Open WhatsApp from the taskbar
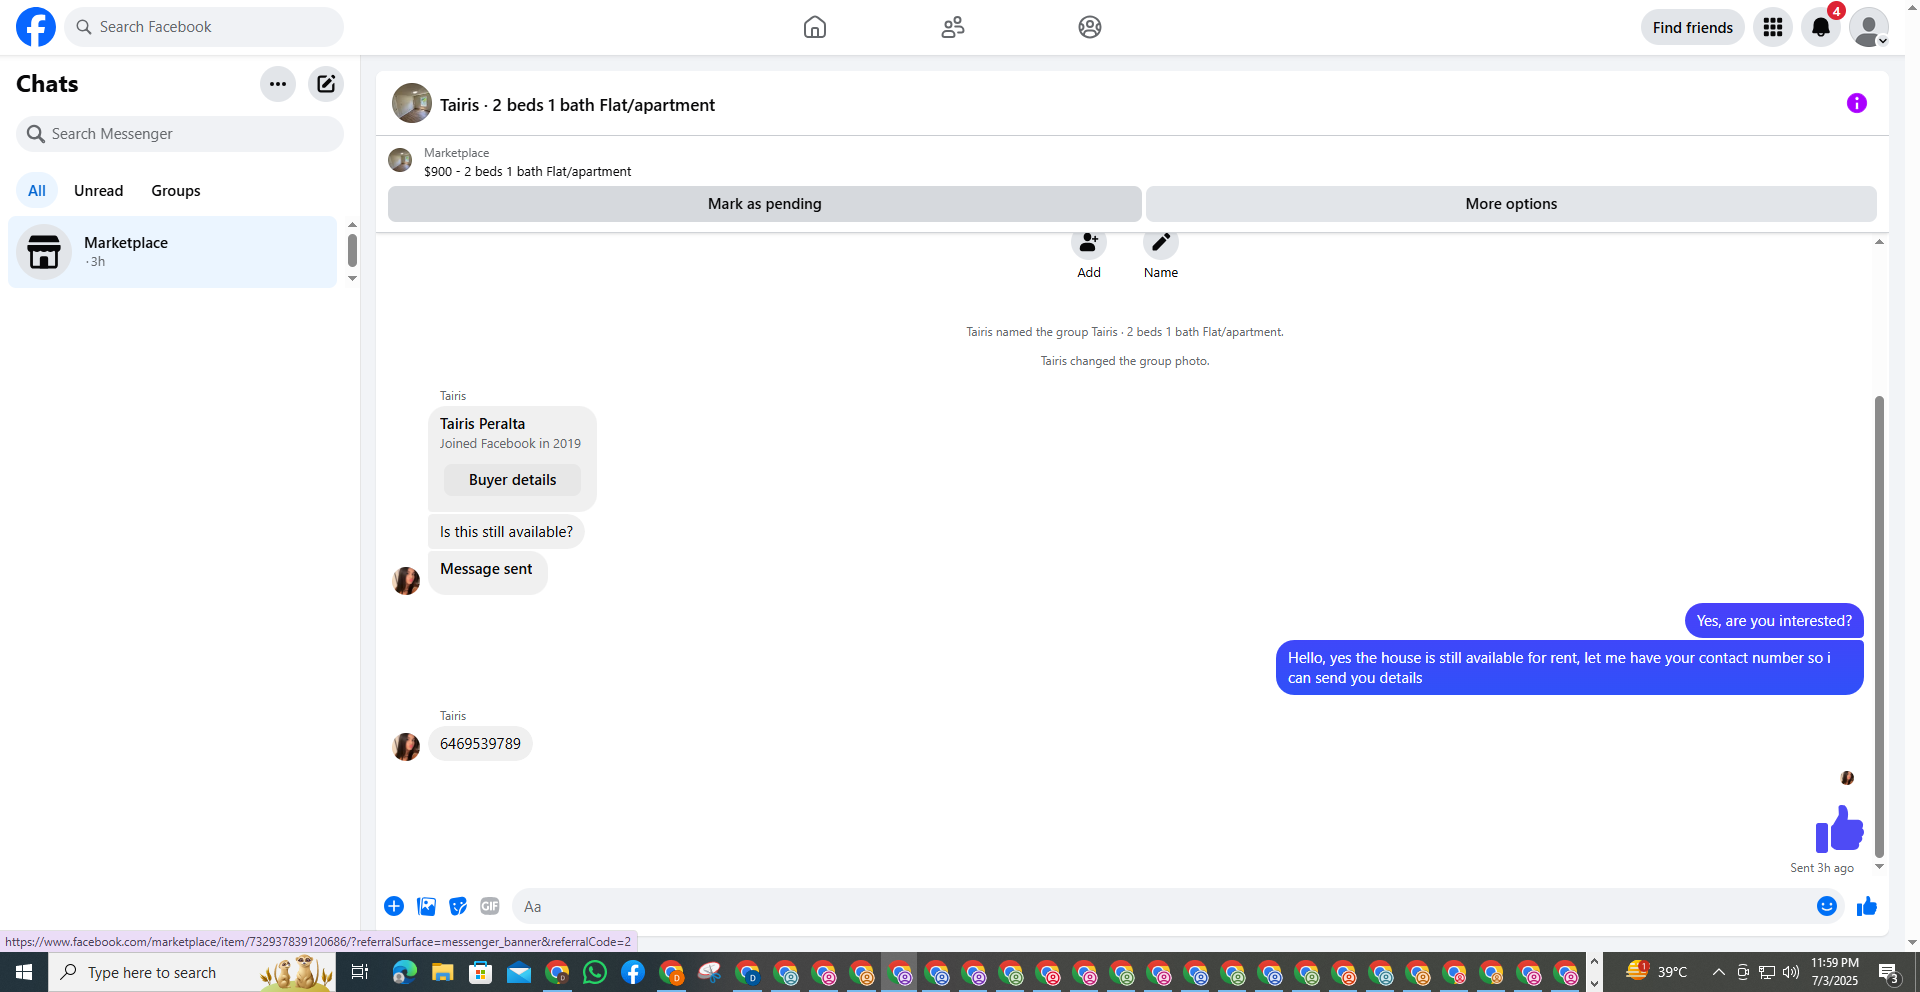The height and width of the screenshot is (992, 1920). click(595, 972)
